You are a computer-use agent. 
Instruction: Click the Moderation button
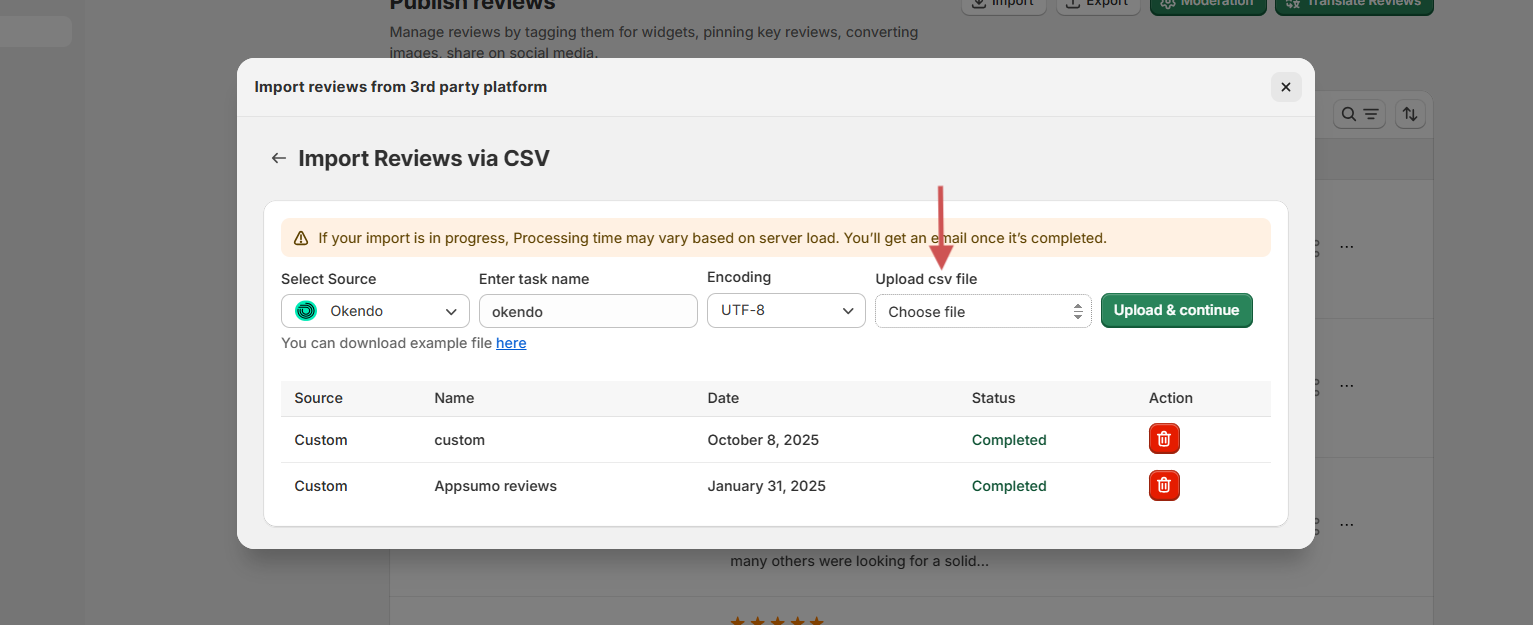[x=1208, y=4]
